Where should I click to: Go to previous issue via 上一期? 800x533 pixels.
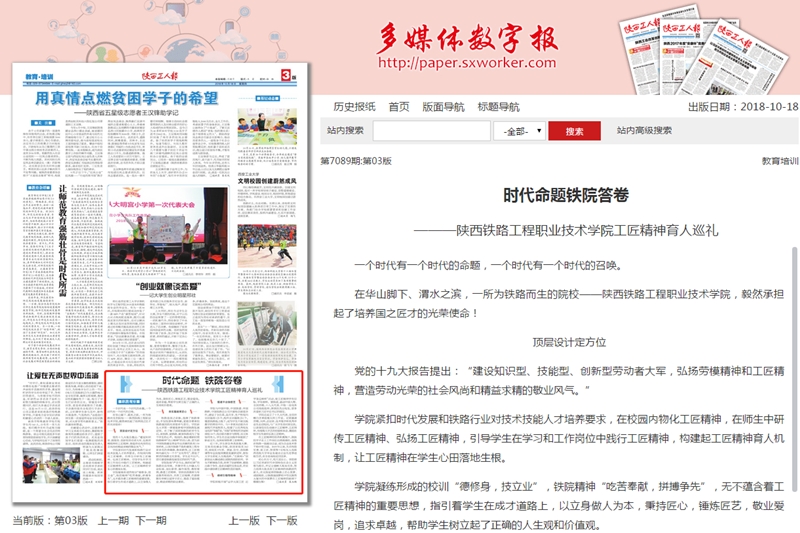(x=114, y=521)
